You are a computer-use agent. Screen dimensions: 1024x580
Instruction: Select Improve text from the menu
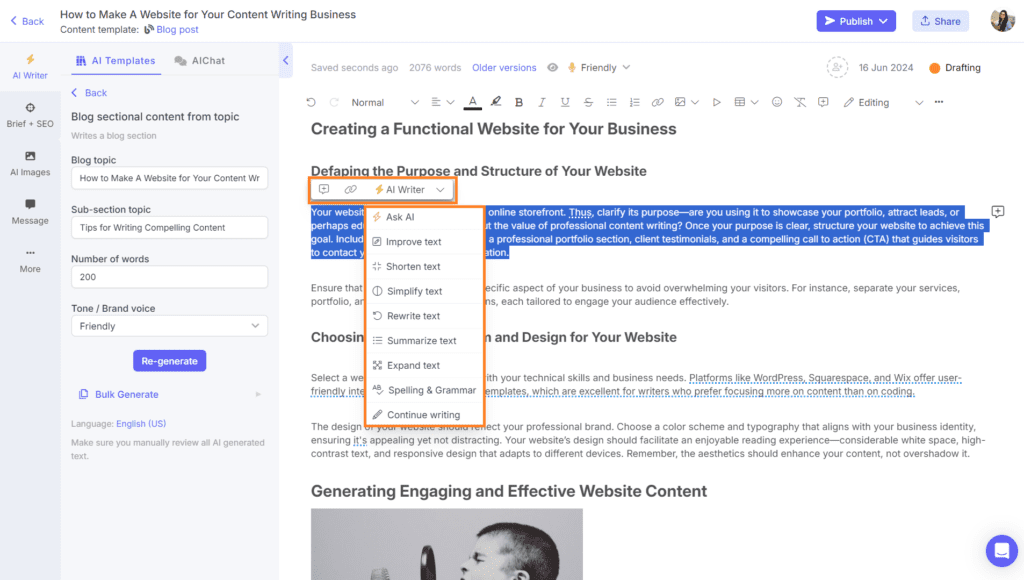[424, 242]
